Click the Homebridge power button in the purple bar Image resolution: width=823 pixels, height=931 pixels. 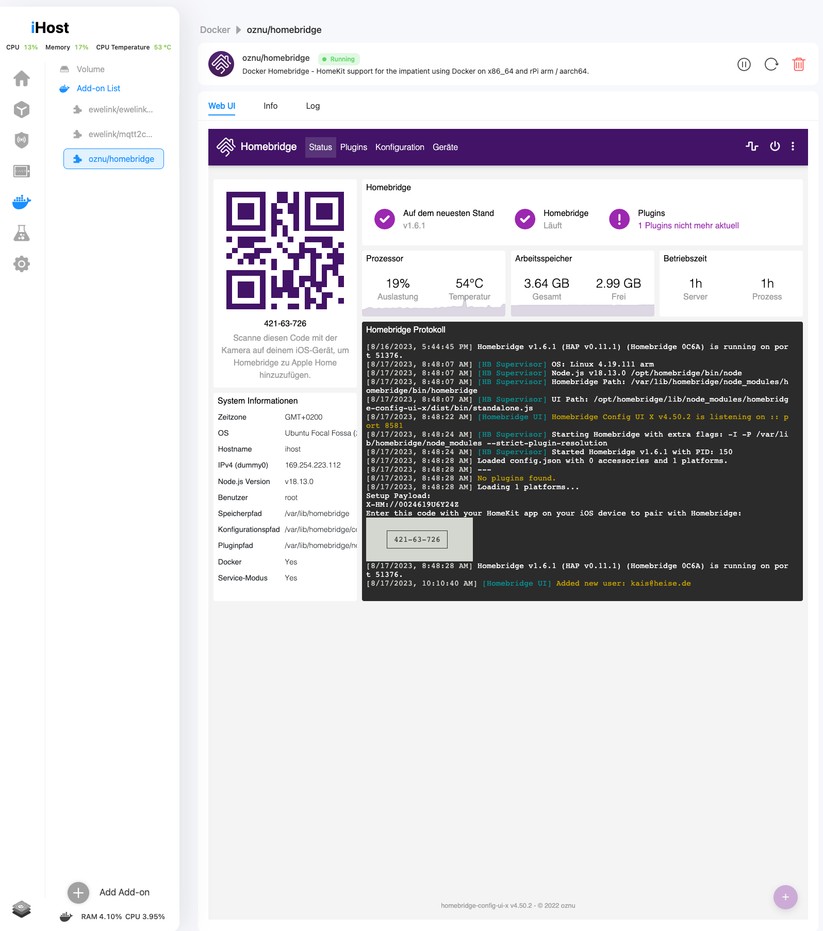tap(774, 146)
